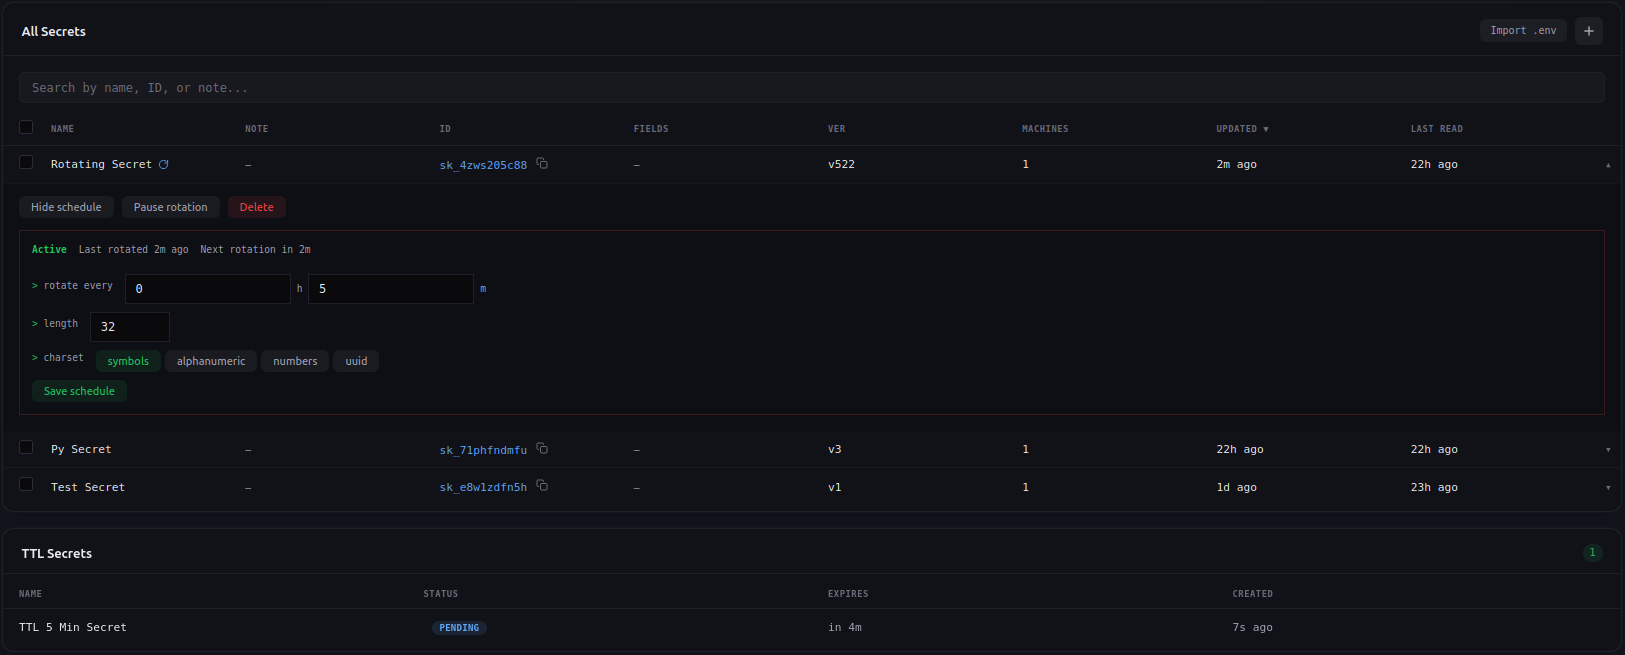Click the Active status label
Screen dimensions: 1625x655
point(49,249)
